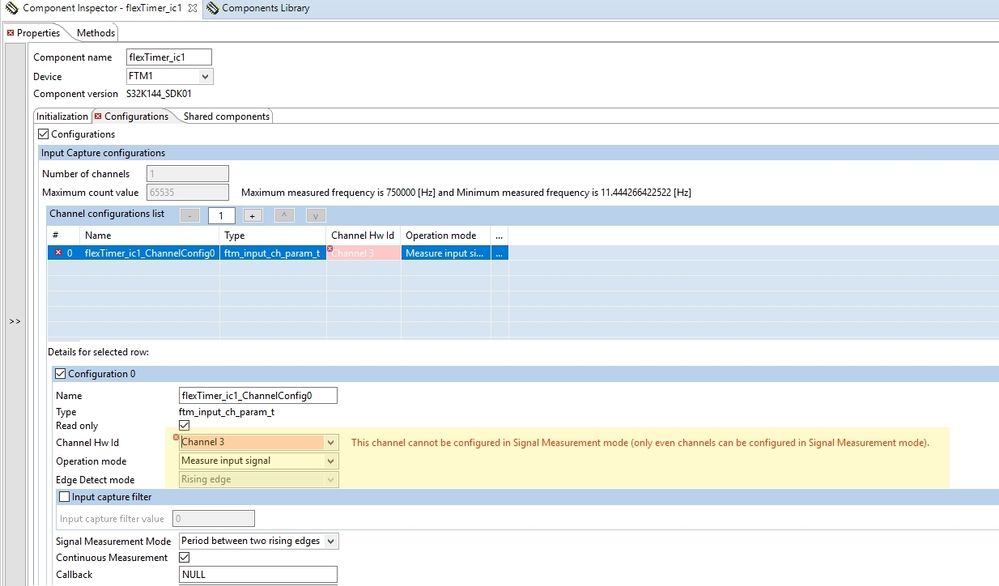
Task: Click the signal measurement mode error message
Action: click(x=640, y=442)
